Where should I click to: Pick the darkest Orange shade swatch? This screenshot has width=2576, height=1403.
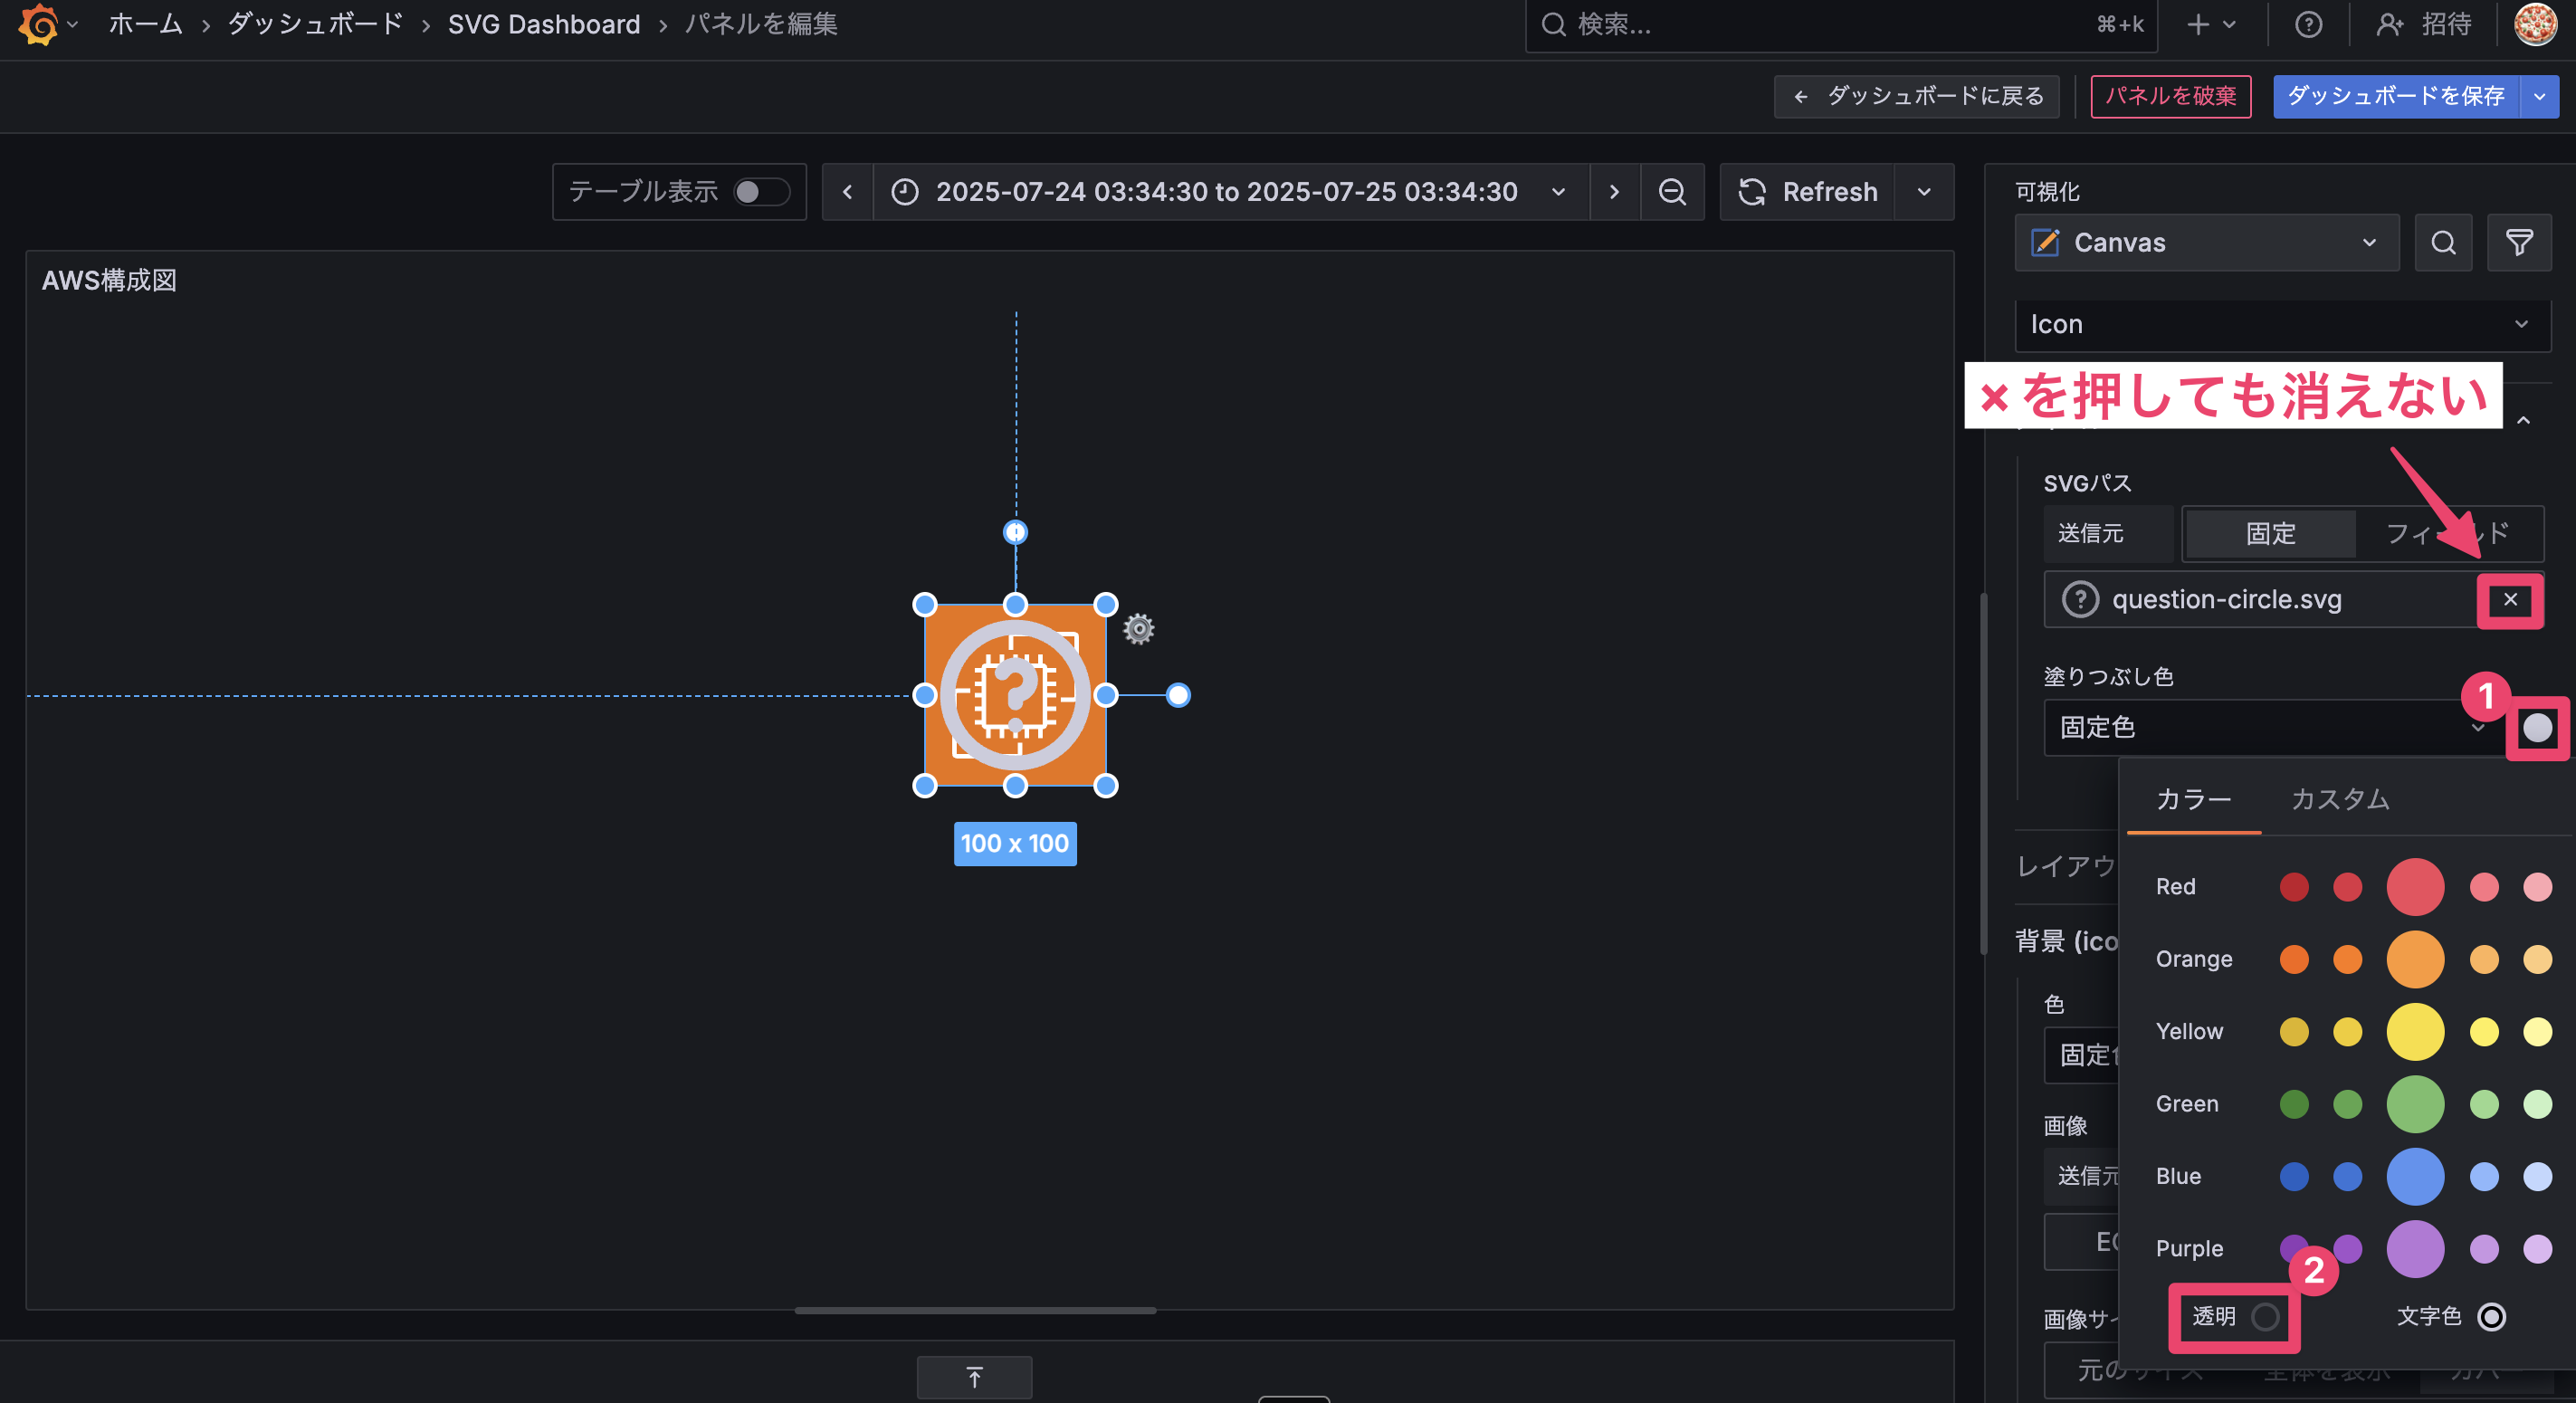click(2294, 959)
